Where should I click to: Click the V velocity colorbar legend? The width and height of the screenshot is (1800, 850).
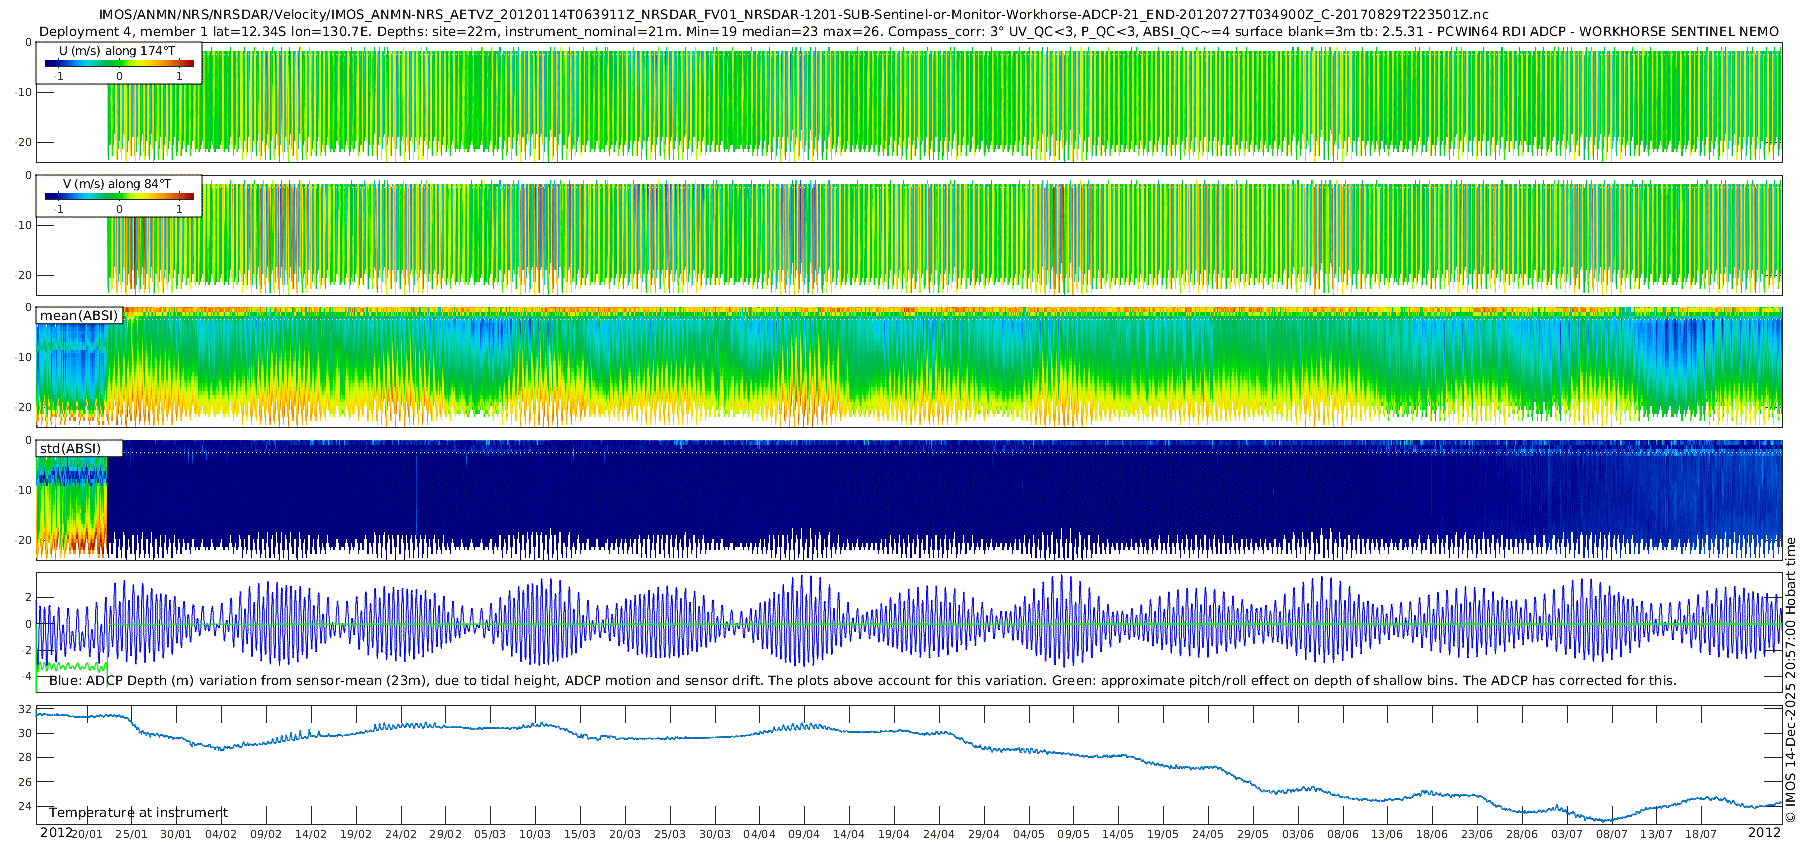pyautogui.click(x=119, y=196)
